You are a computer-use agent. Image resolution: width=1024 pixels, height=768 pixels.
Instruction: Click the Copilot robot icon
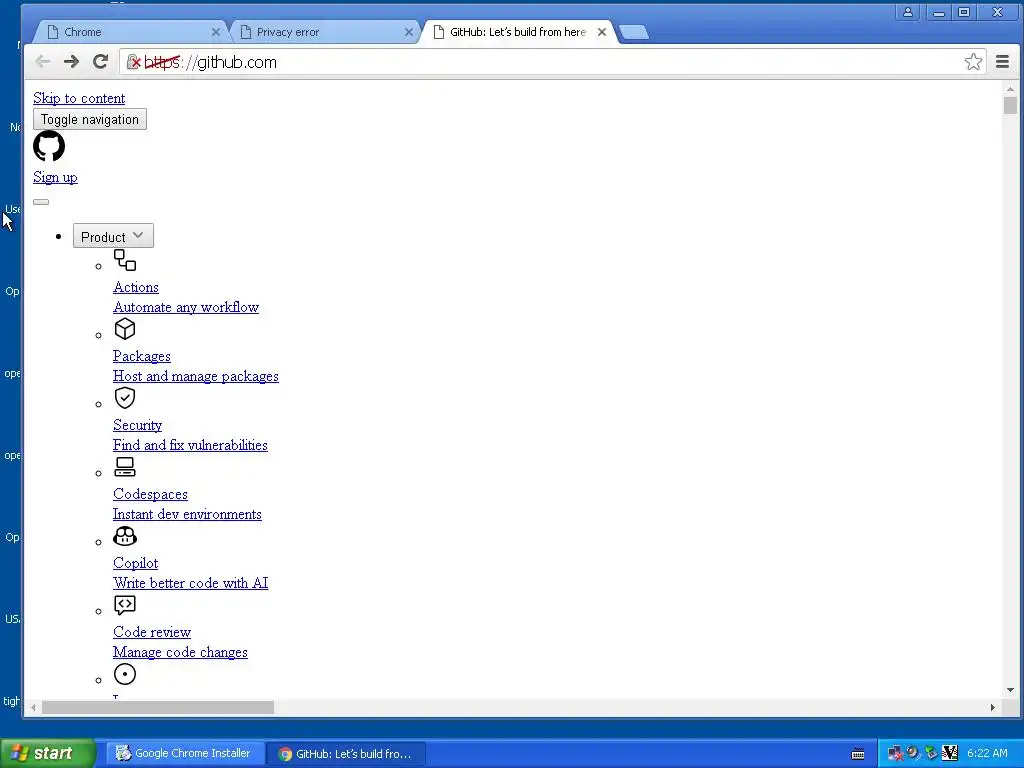click(125, 536)
